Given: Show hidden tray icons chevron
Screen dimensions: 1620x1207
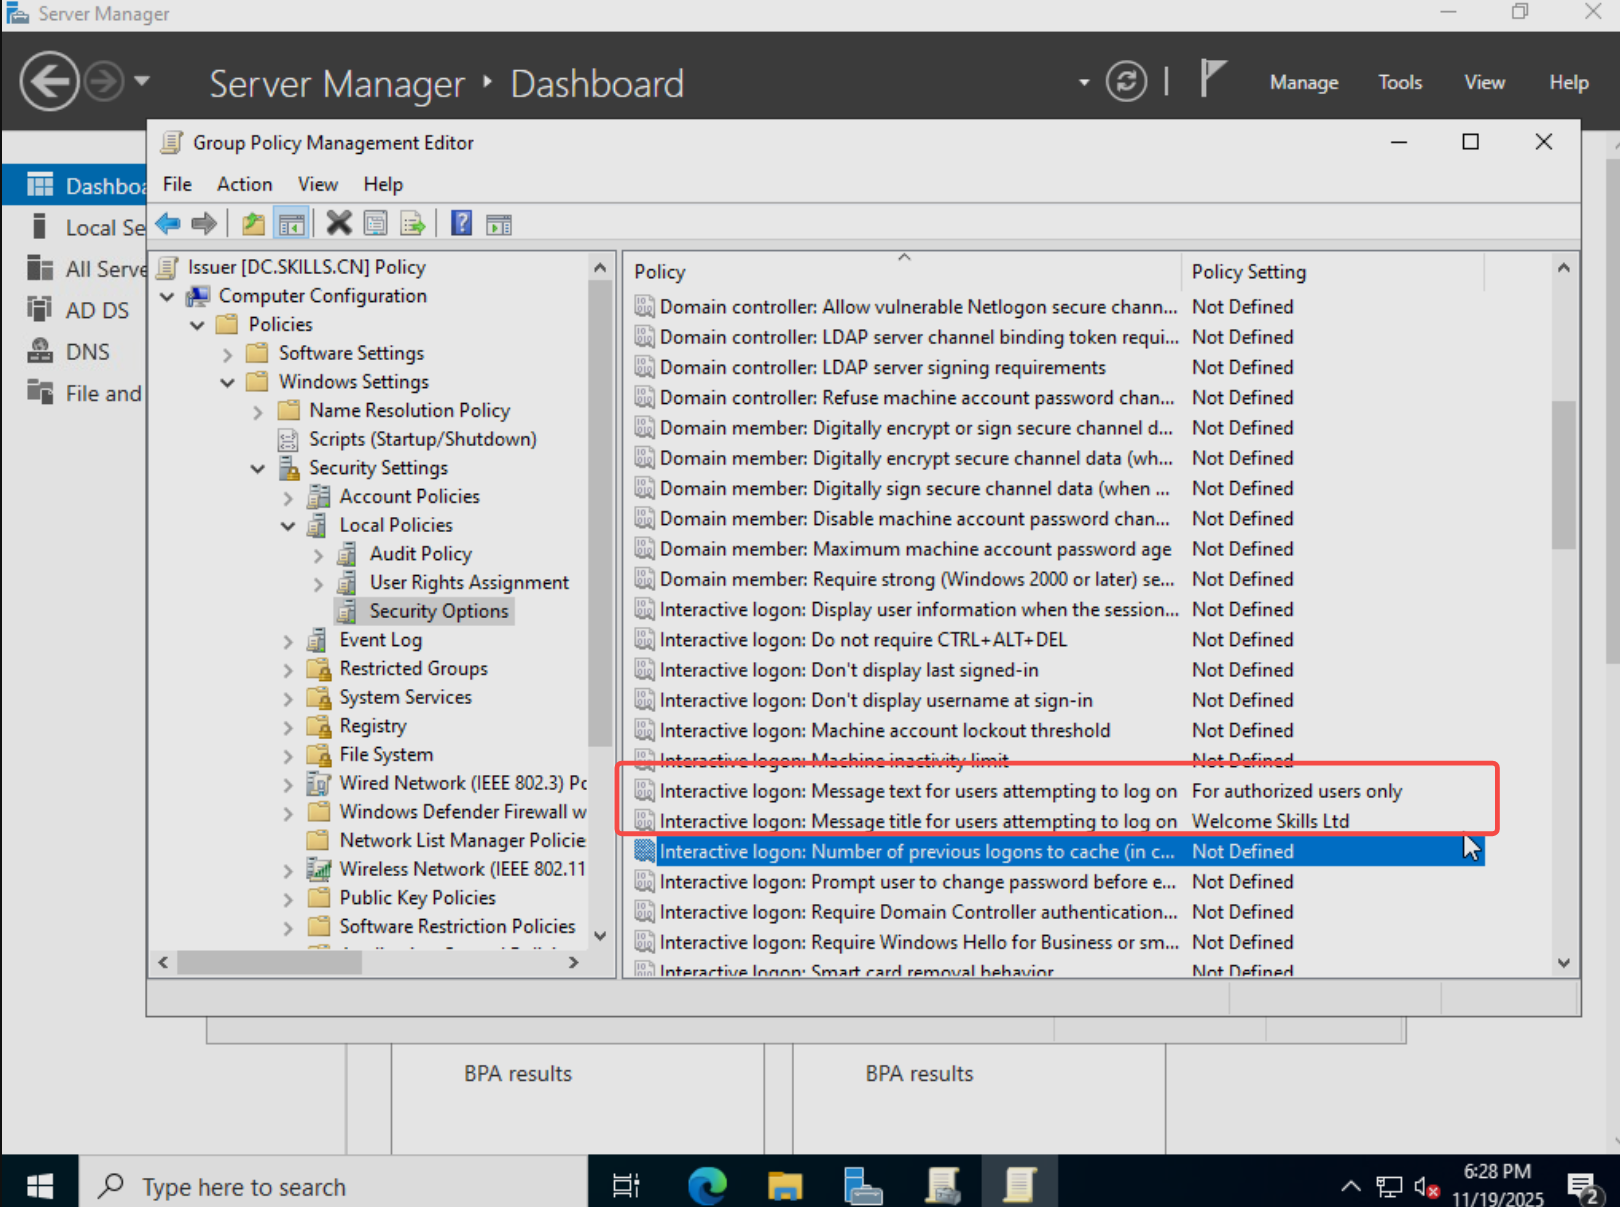Looking at the screenshot, I should (1350, 1187).
